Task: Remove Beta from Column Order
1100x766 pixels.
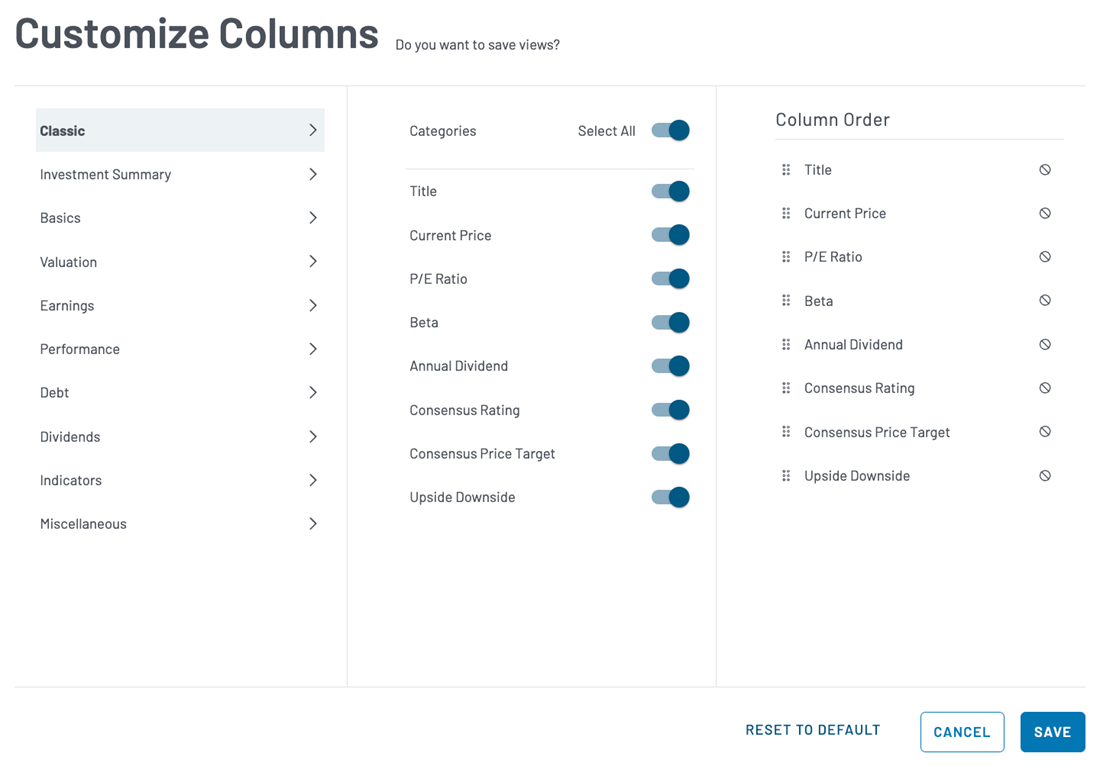Action: pyautogui.click(x=1045, y=300)
